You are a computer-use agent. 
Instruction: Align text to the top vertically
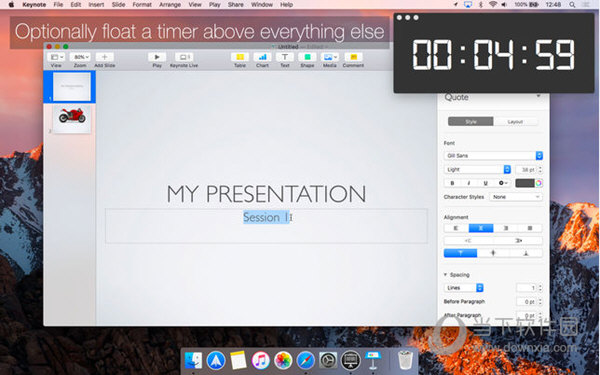click(x=460, y=253)
